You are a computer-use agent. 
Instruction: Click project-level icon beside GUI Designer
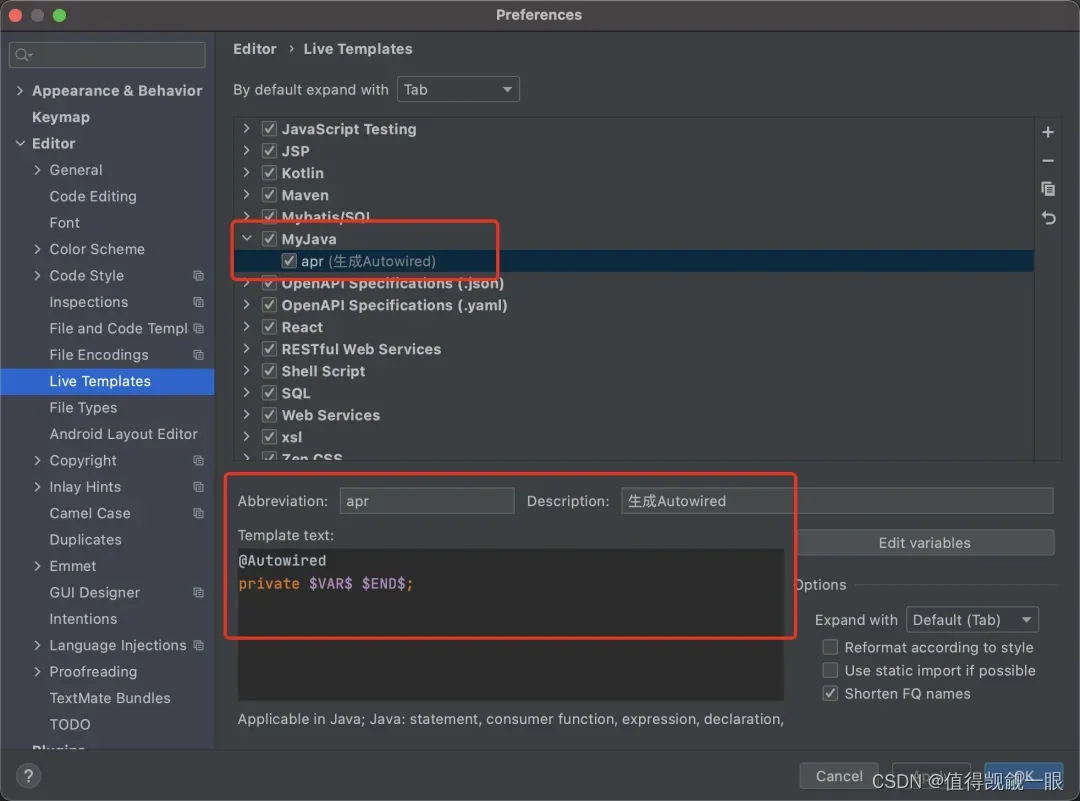198,592
